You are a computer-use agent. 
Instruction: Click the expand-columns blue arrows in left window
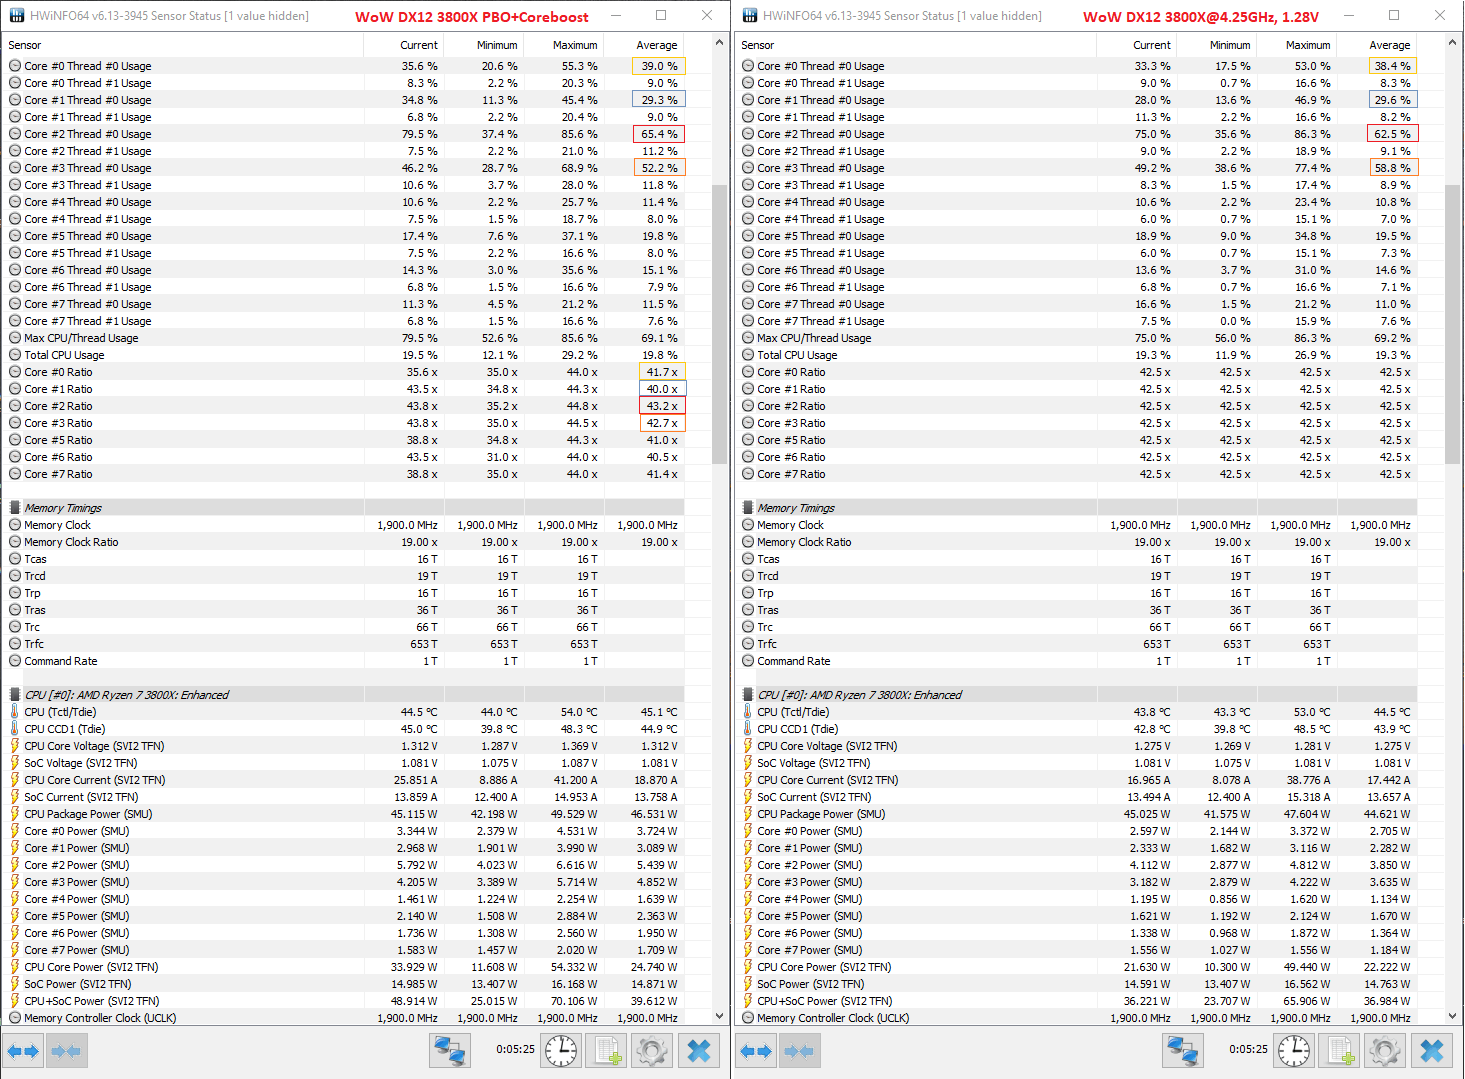[22, 1051]
